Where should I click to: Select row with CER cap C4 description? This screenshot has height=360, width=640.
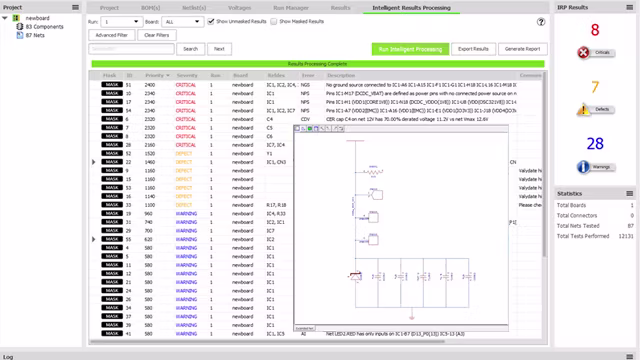click(x=316, y=119)
